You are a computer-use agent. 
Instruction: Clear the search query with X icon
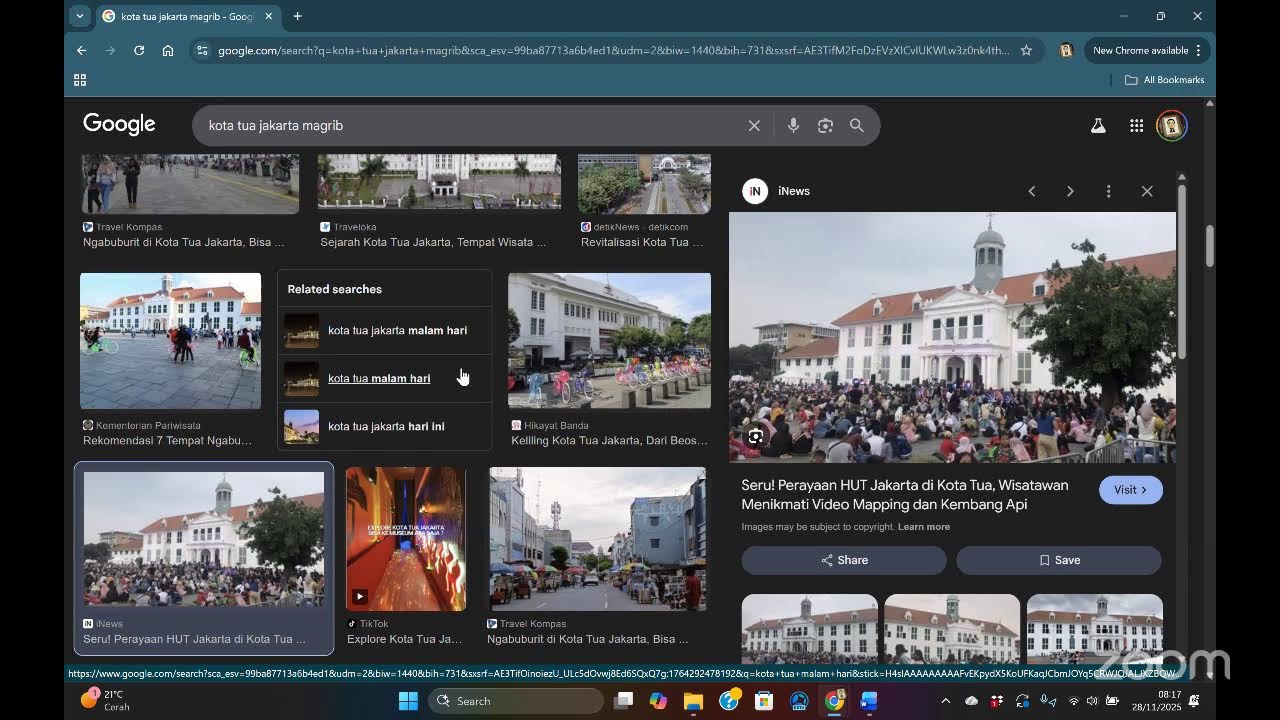[754, 125]
